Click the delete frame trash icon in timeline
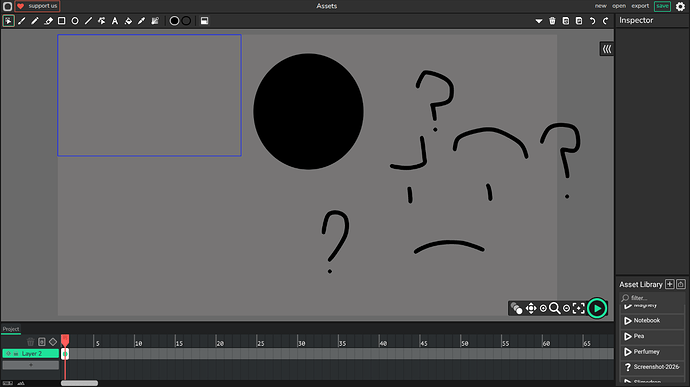This screenshot has height=387, width=690. tap(30, 342)
